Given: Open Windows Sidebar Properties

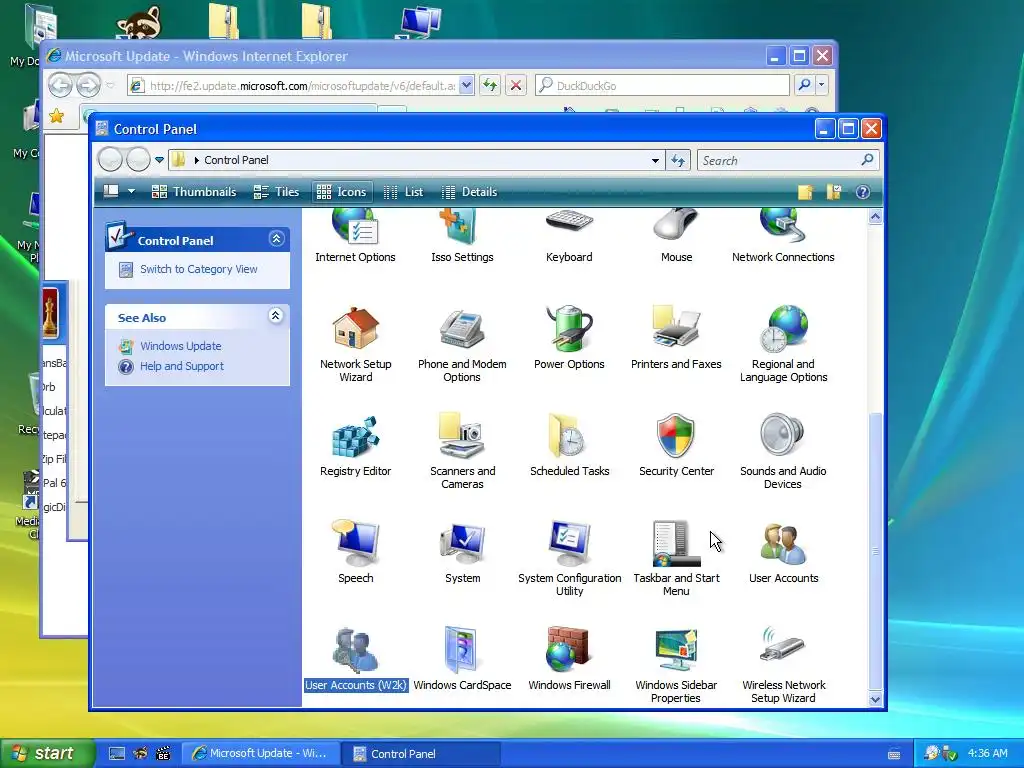Looking at the screenshot, I should tap(676, 665).
